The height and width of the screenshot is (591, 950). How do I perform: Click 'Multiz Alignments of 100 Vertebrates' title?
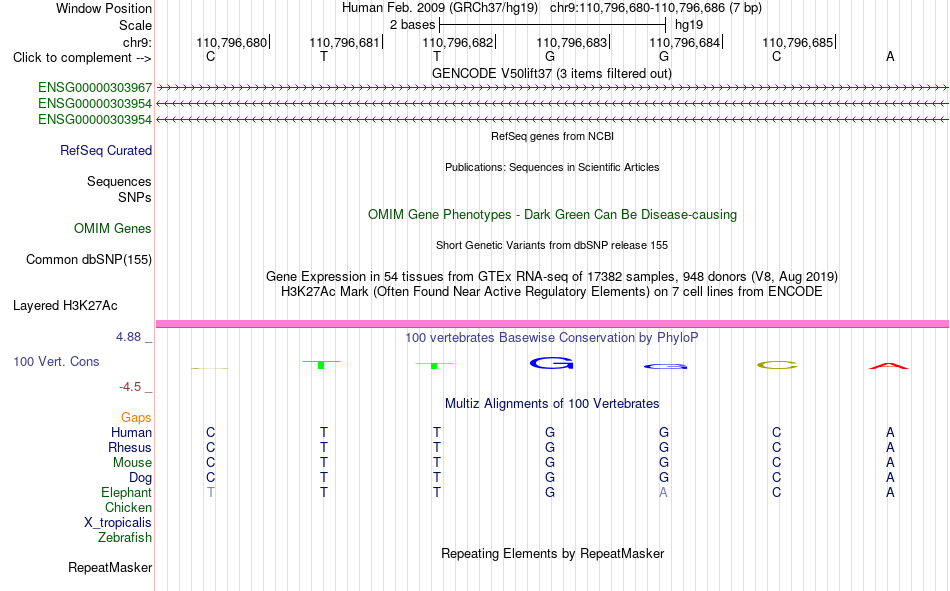552,404
